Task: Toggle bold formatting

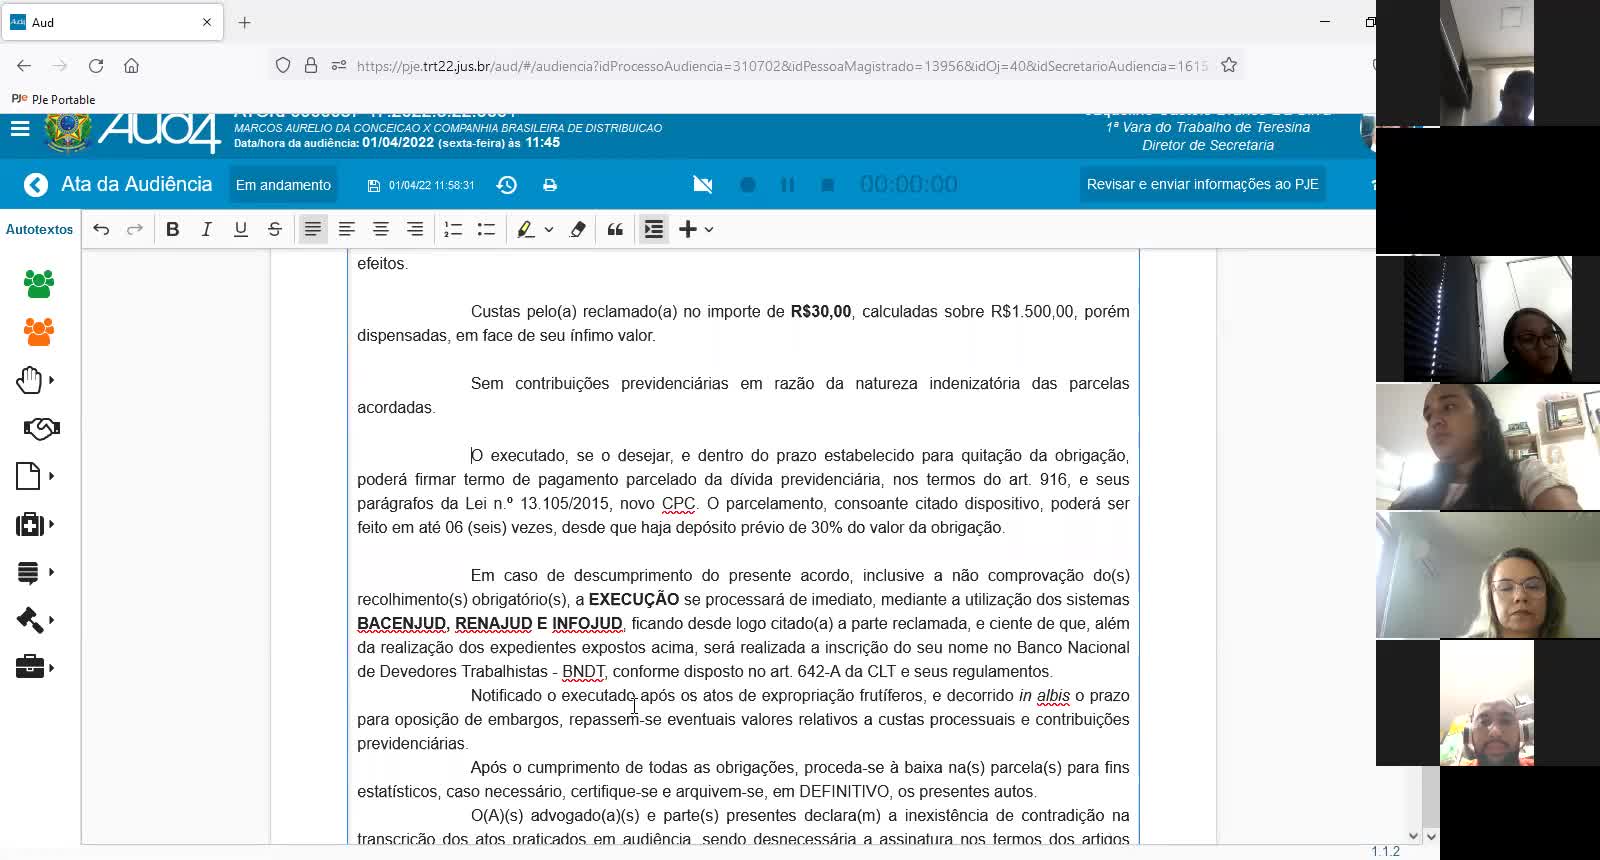Action: tap(173, 229)
